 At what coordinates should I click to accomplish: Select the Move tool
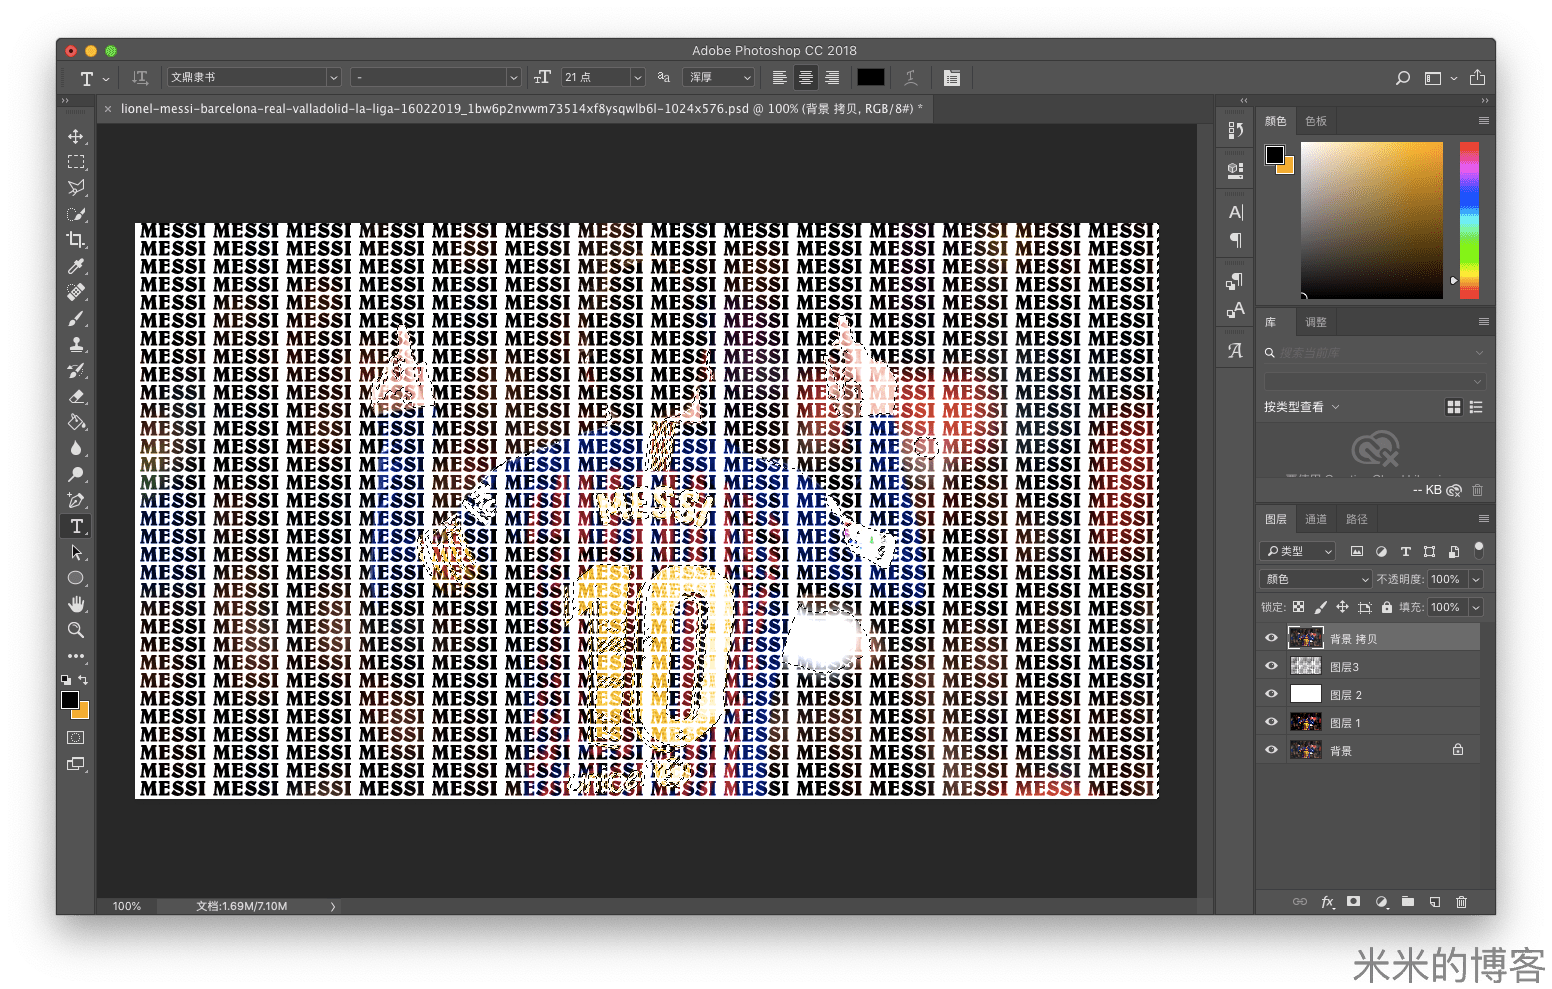tap(76, 136)
